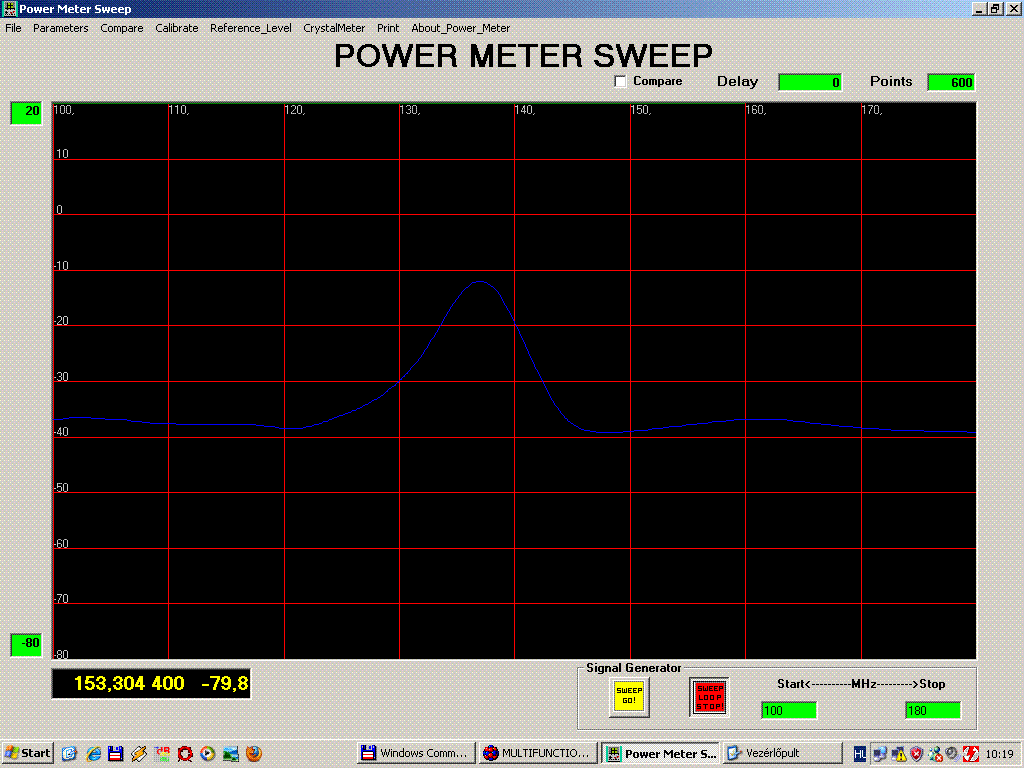Click the -30 level axis label
This screenshot has width=1024, height=768.
(61, 377)
